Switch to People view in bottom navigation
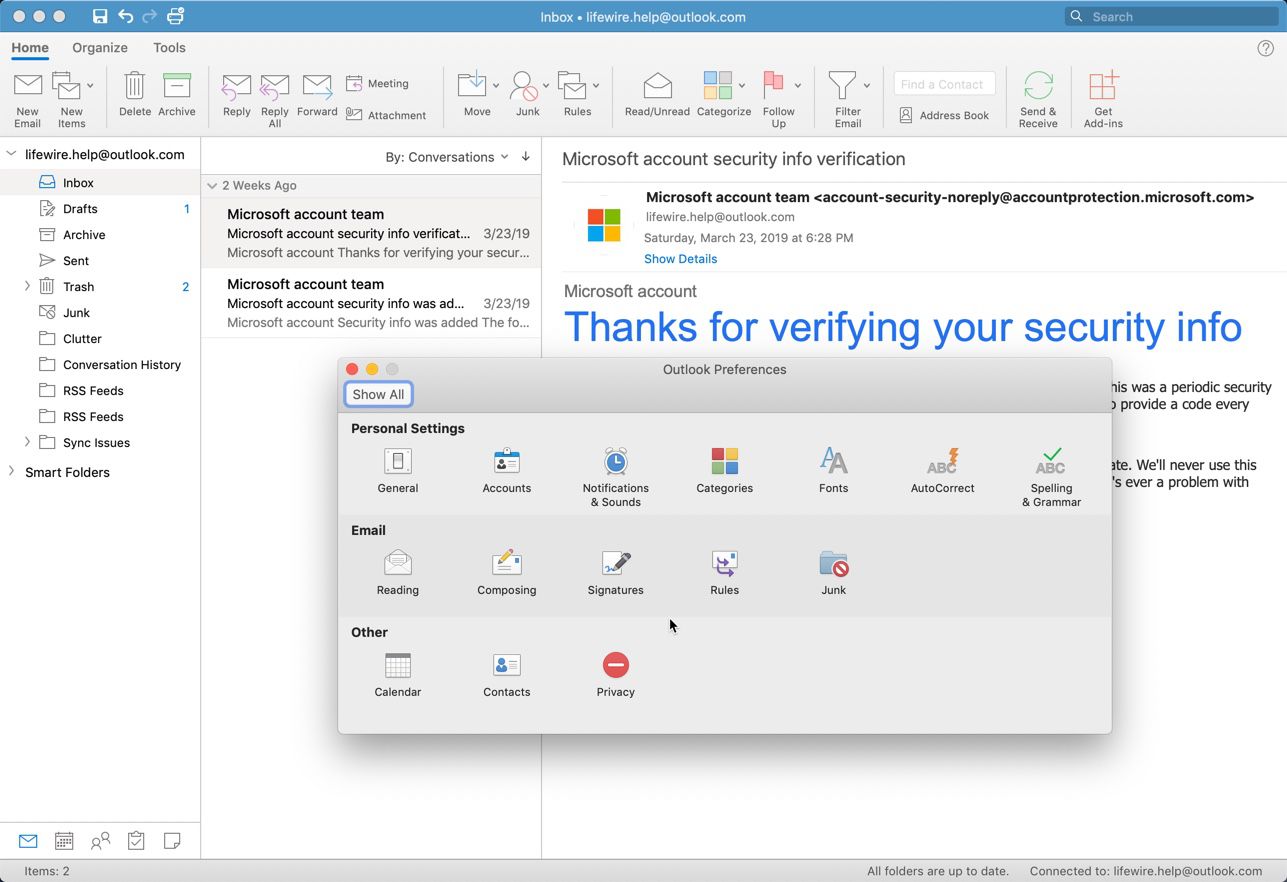This screenshot has width=1287, height=882. 100,841
